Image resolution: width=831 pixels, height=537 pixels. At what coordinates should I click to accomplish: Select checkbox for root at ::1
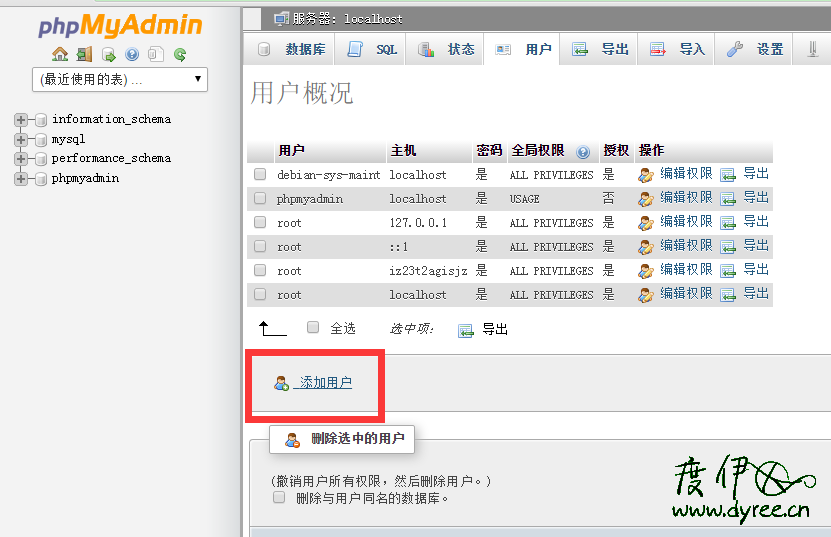(260, 246)
